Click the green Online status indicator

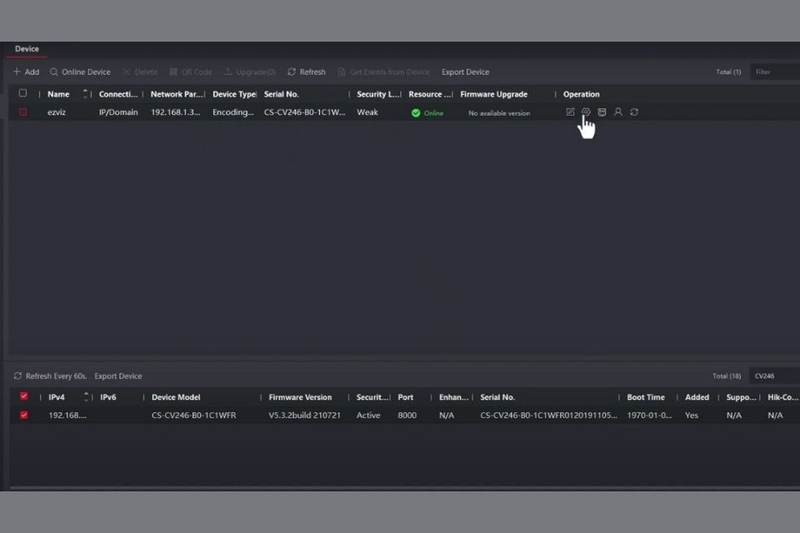tap(427, 113)
